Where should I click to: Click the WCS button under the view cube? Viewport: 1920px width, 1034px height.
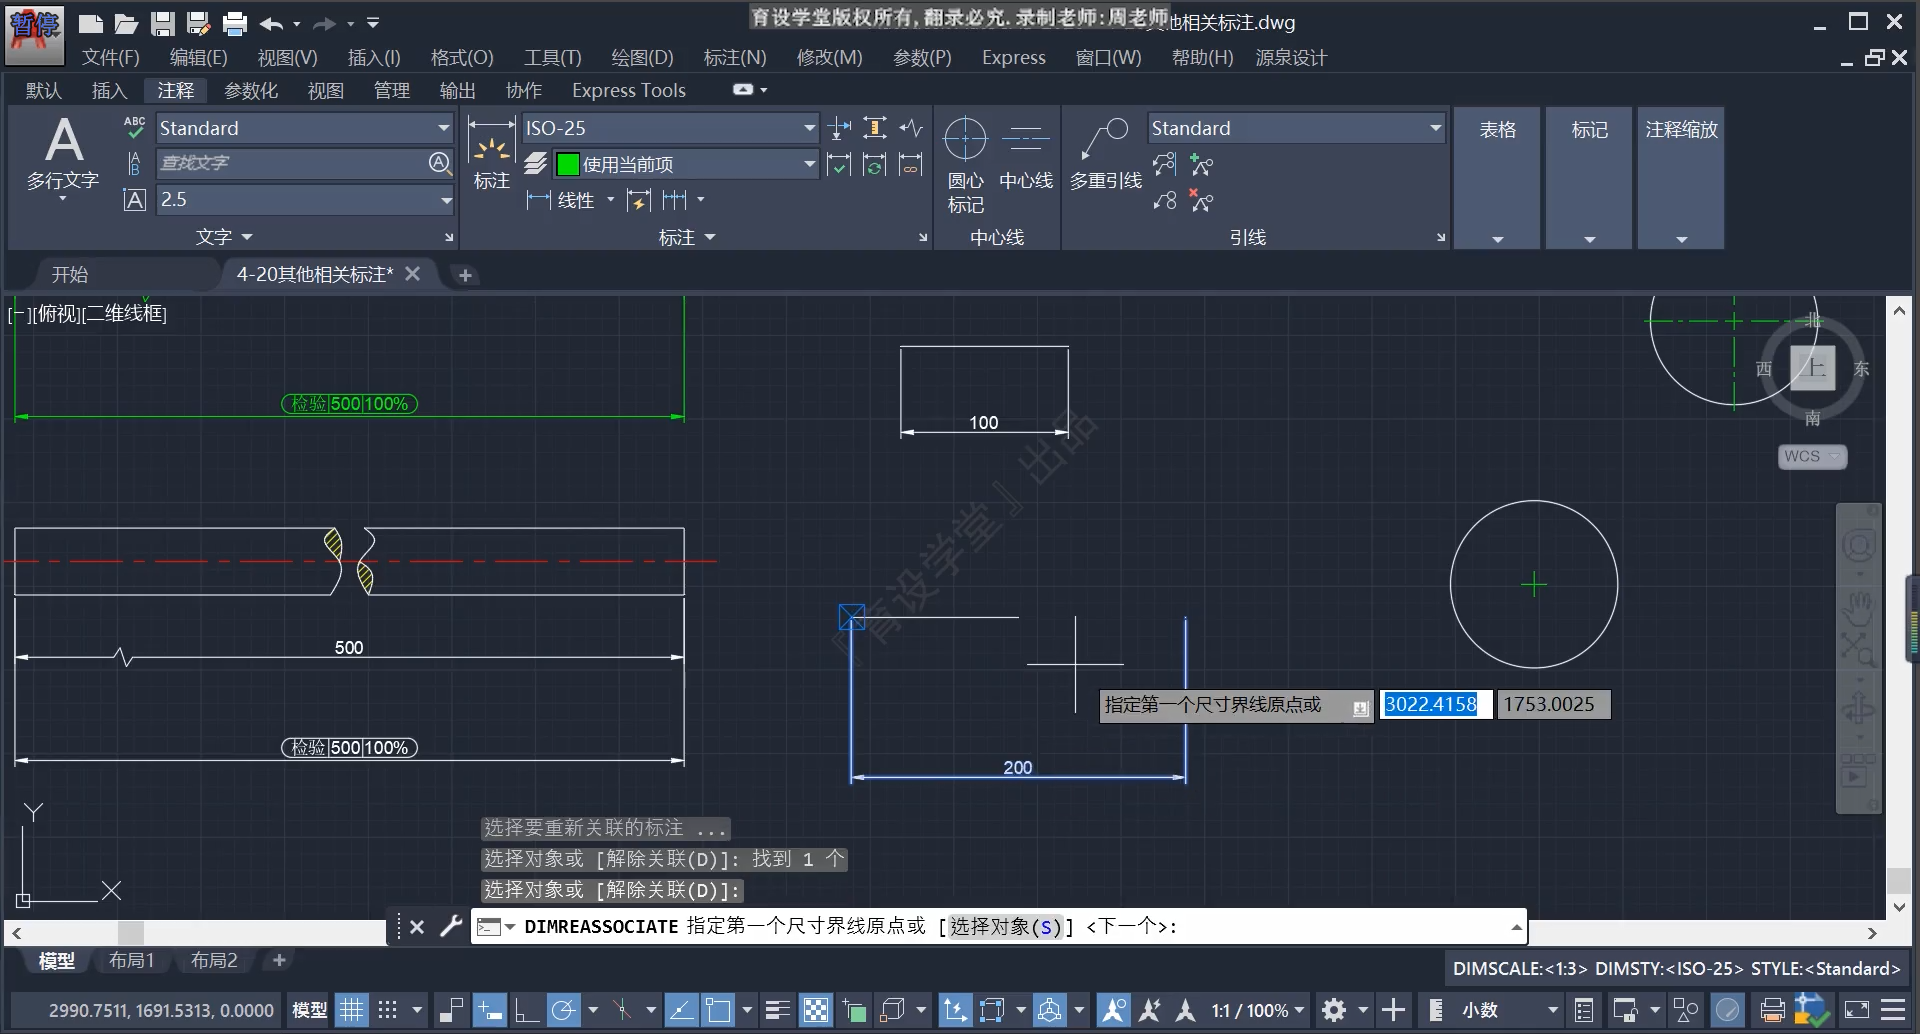coord(1812,456)
